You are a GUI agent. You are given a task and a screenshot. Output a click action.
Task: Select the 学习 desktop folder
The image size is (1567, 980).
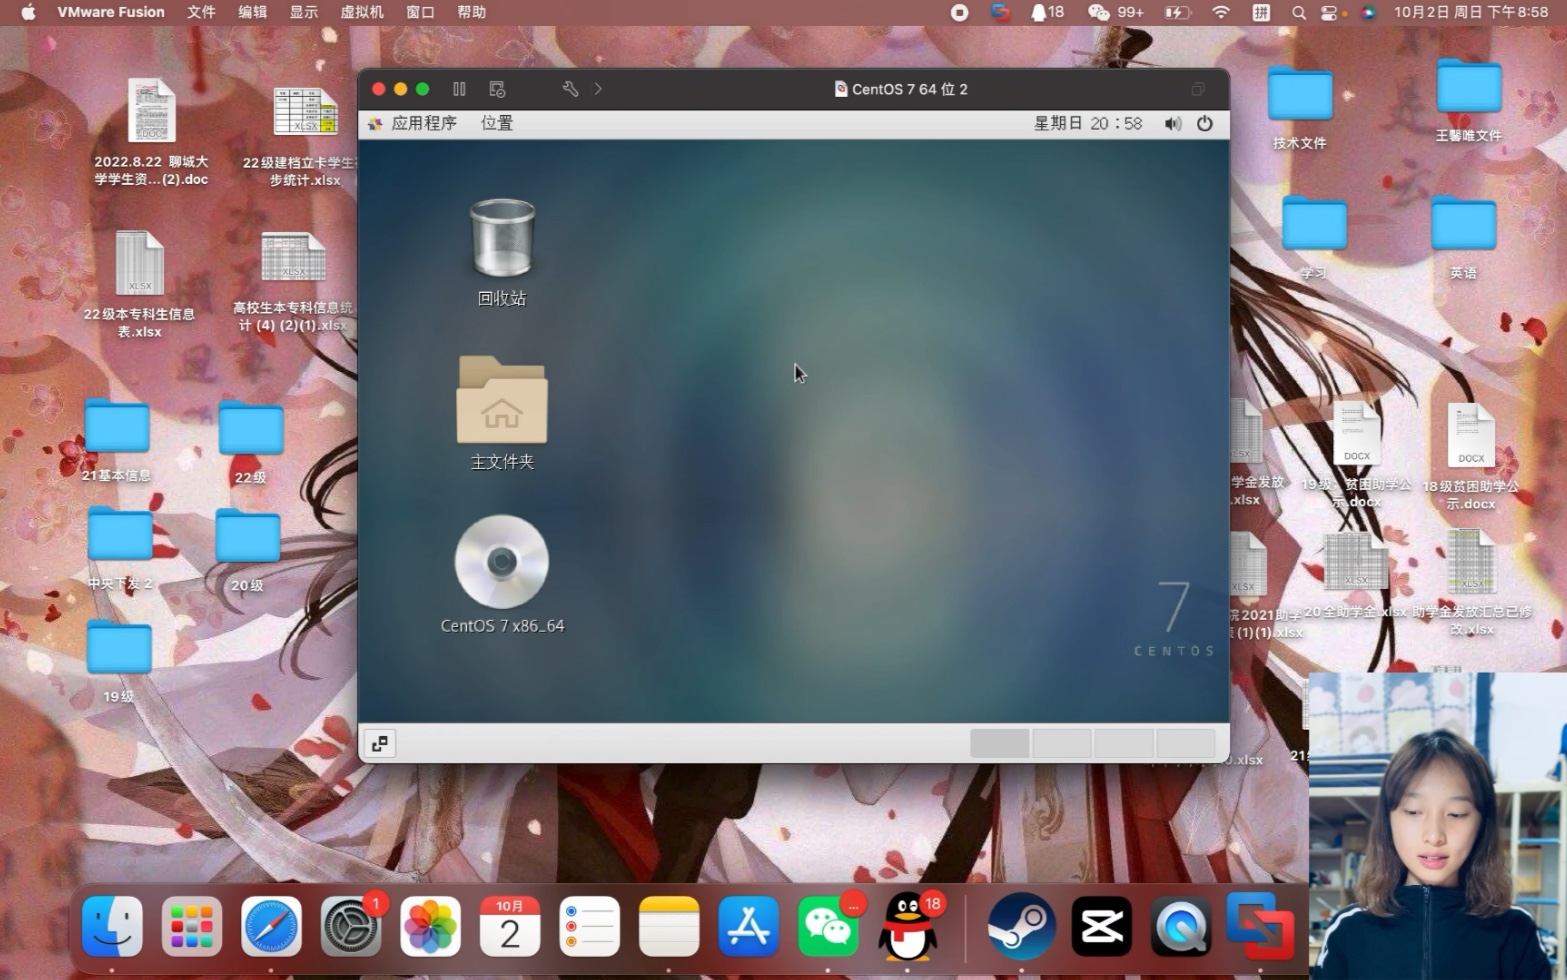coord(1314,237)
